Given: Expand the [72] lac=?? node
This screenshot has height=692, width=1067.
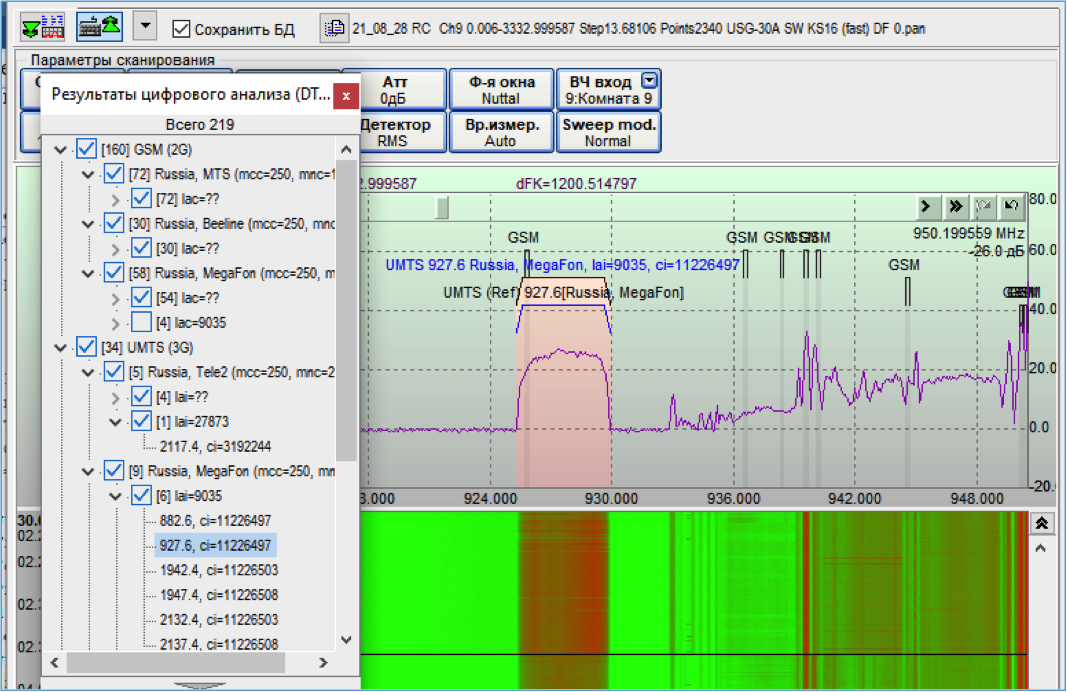Looking at the screenshot, I should [x=116, y=199].
